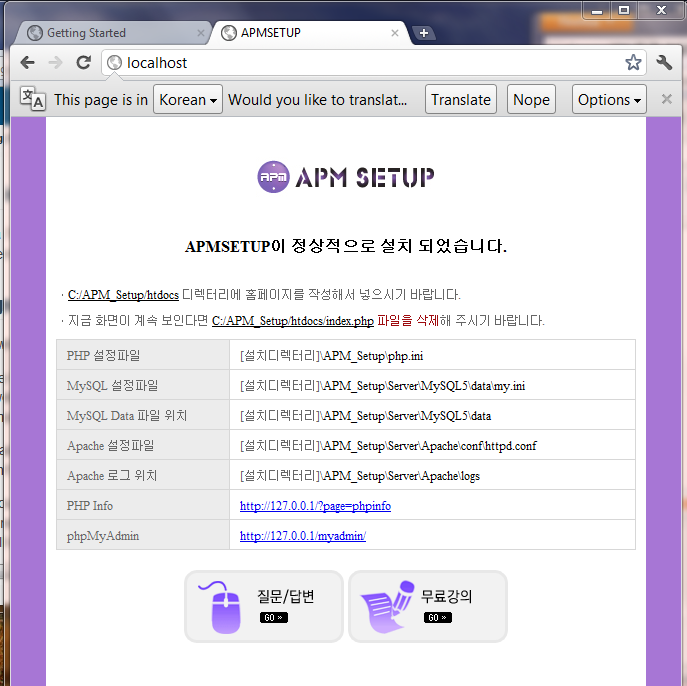This screenshot has width=687, height=686.
Task: Click the httpd.conf path value
Action: click(x=388, y=446)
